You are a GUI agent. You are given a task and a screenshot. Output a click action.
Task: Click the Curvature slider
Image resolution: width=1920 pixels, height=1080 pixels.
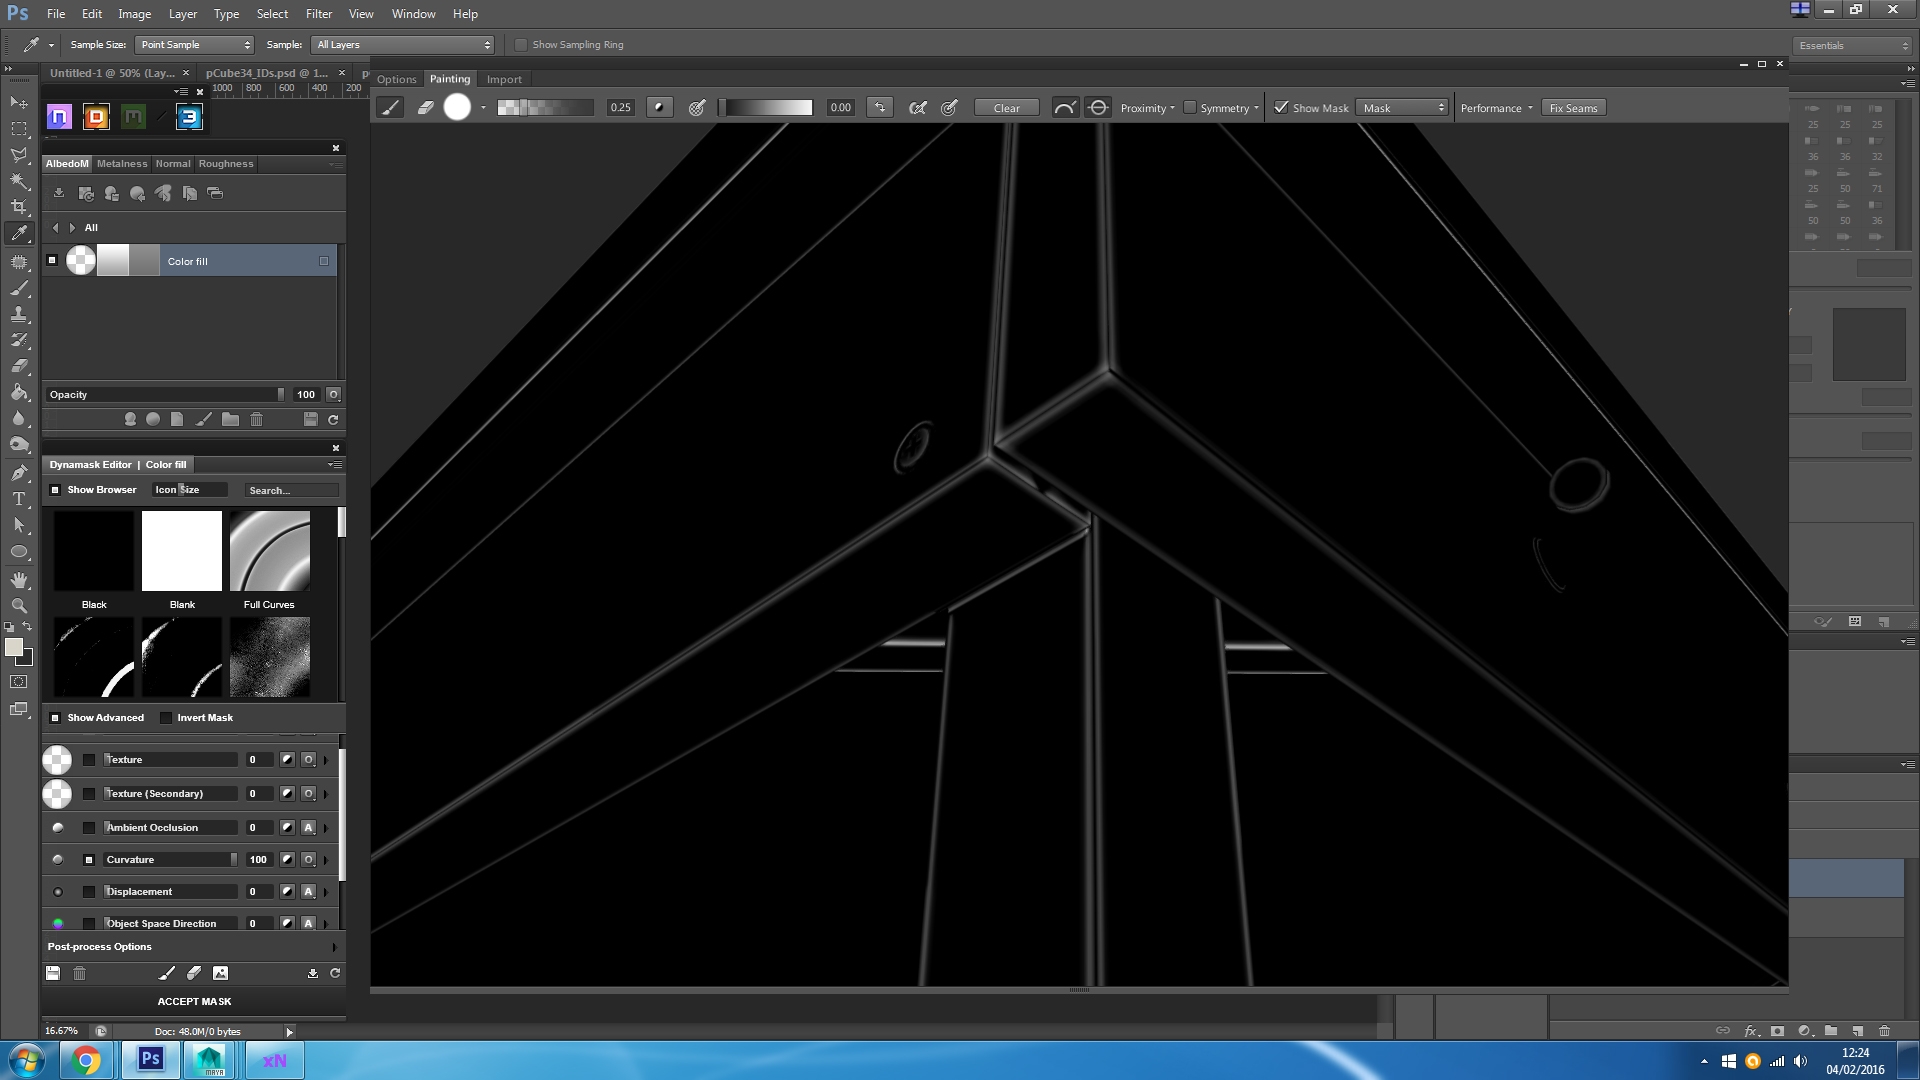pyautogui.click(x=171, y=860)
